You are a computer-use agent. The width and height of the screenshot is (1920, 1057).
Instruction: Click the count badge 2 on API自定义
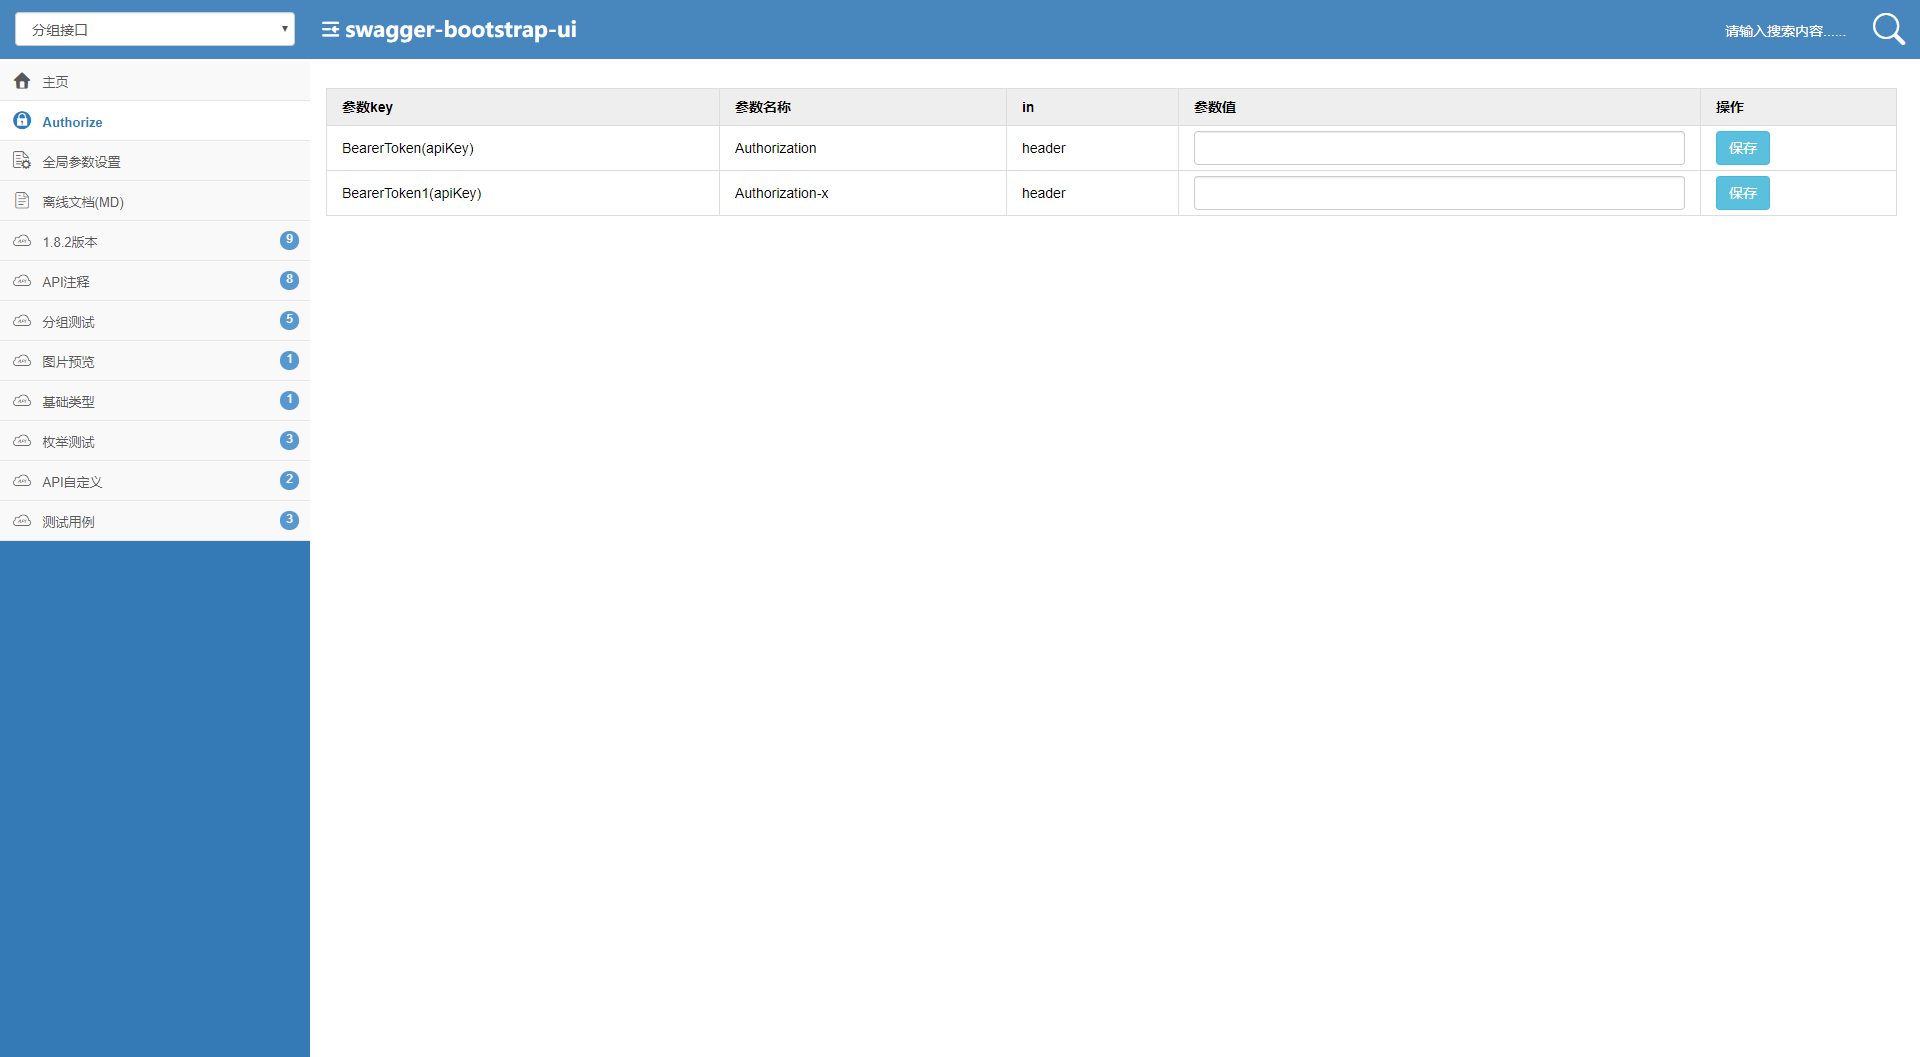coord(289,480)
